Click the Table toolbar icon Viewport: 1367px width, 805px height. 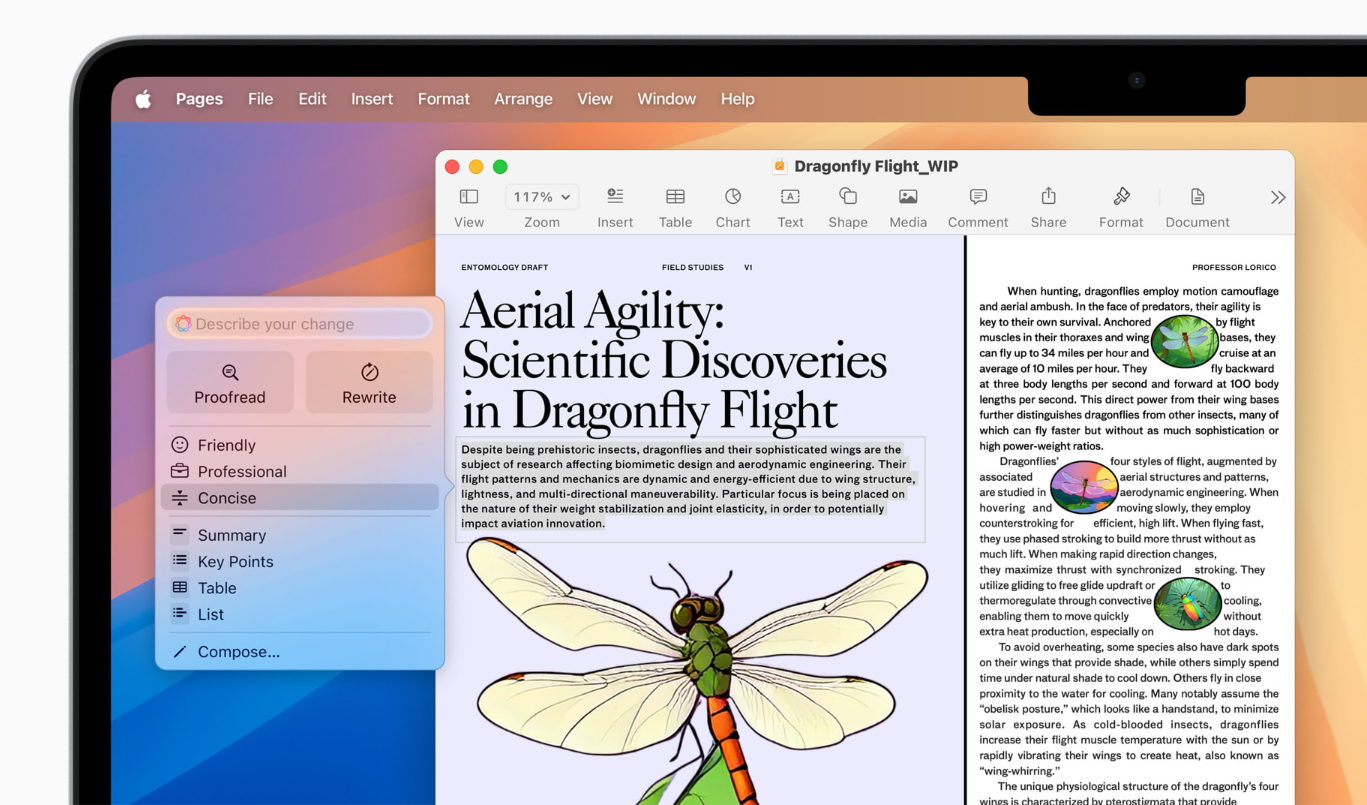676,197
